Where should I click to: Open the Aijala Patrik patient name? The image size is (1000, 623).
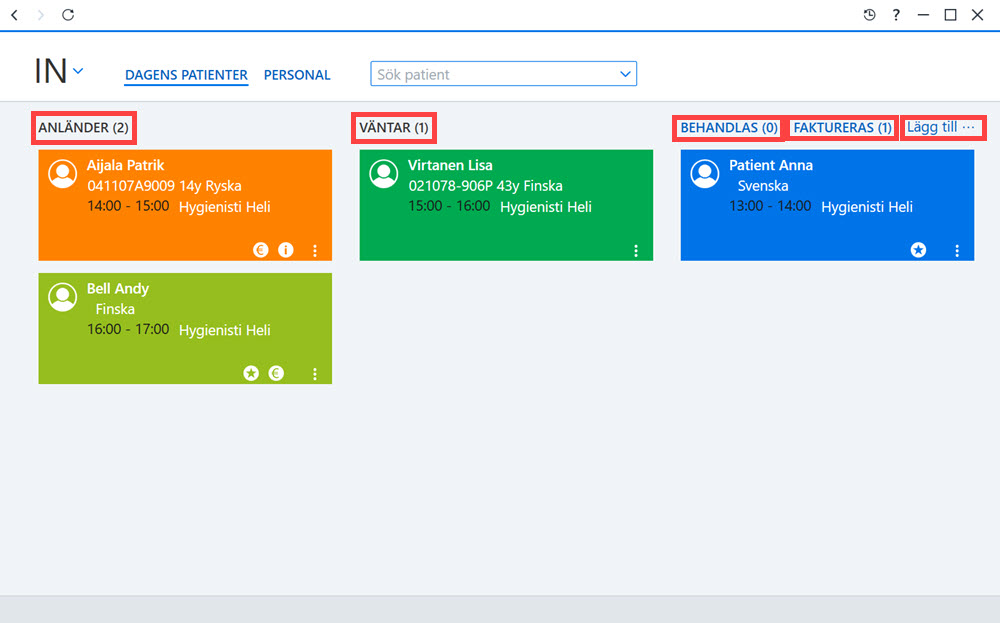[x=126, y=165]
